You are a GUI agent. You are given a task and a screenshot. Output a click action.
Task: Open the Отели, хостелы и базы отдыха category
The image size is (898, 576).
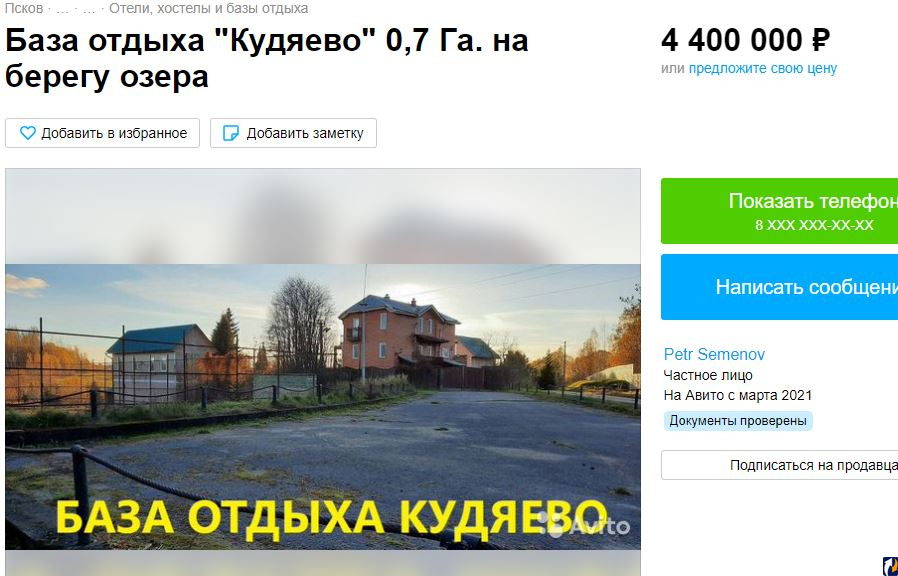pyautogui.click(x=208, y=9)
